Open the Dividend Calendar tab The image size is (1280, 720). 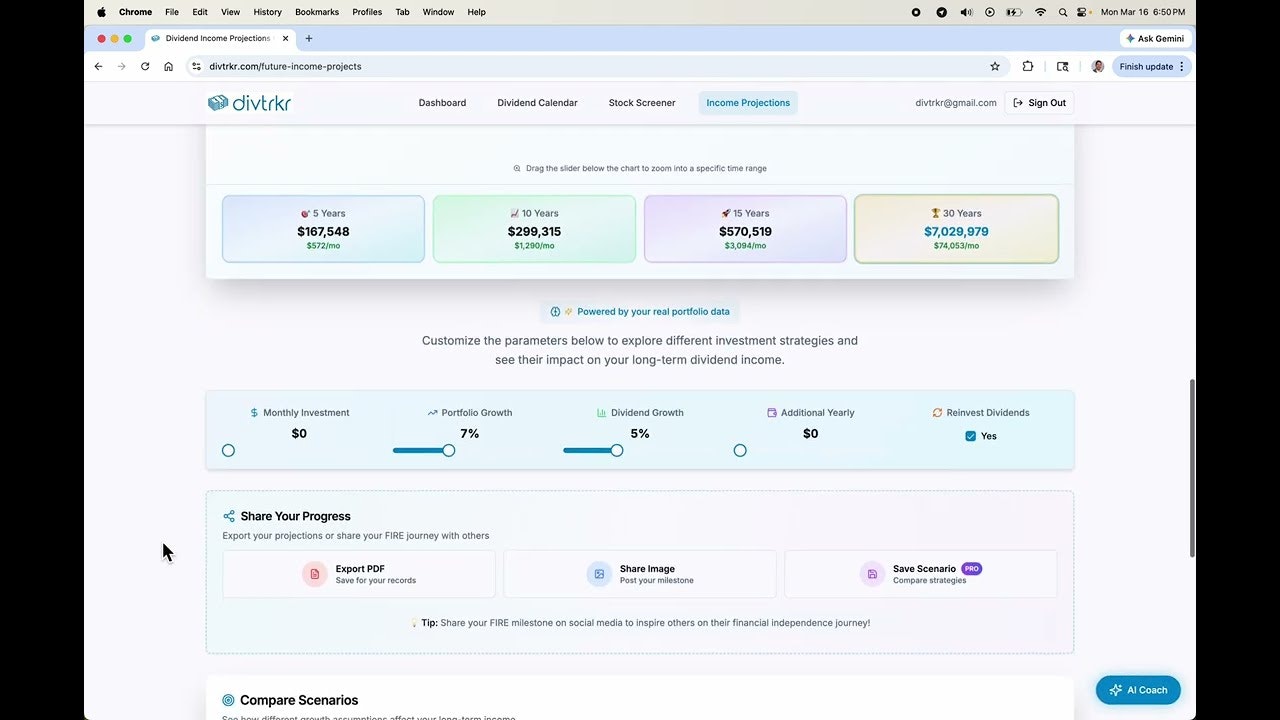[x=537, y=103]
